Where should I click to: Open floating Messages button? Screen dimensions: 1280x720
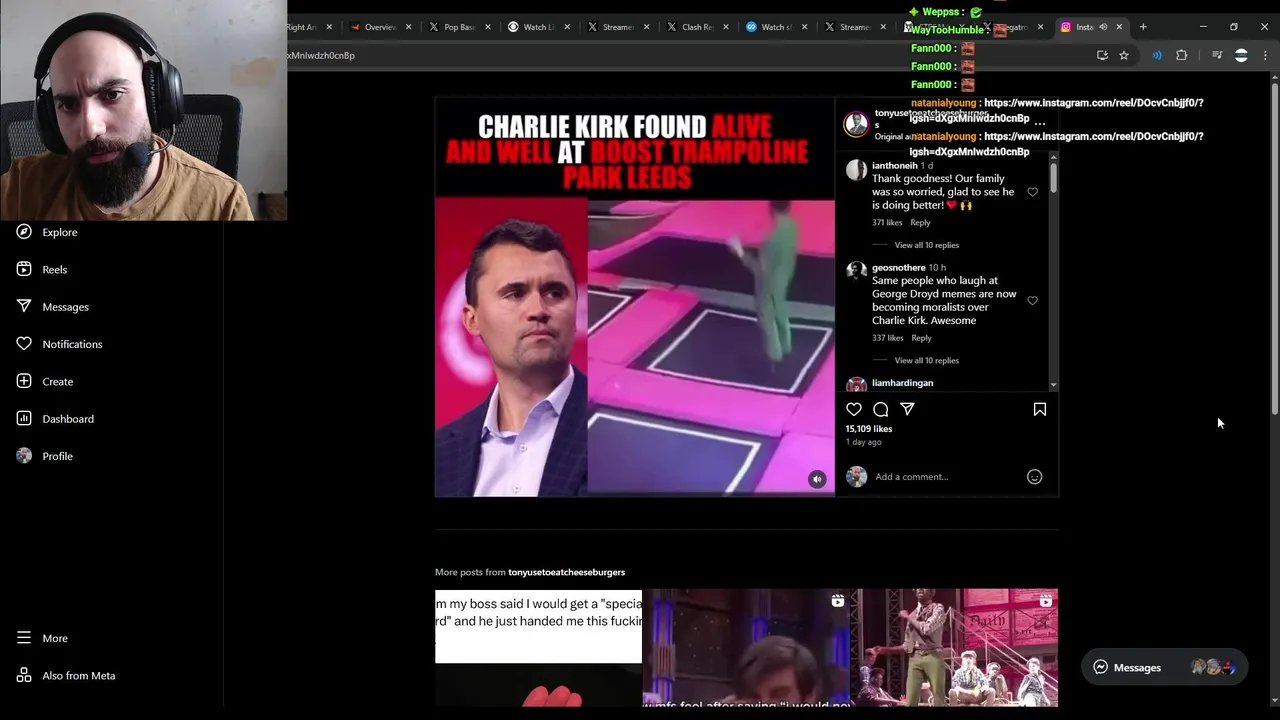tap(1164, 667)
